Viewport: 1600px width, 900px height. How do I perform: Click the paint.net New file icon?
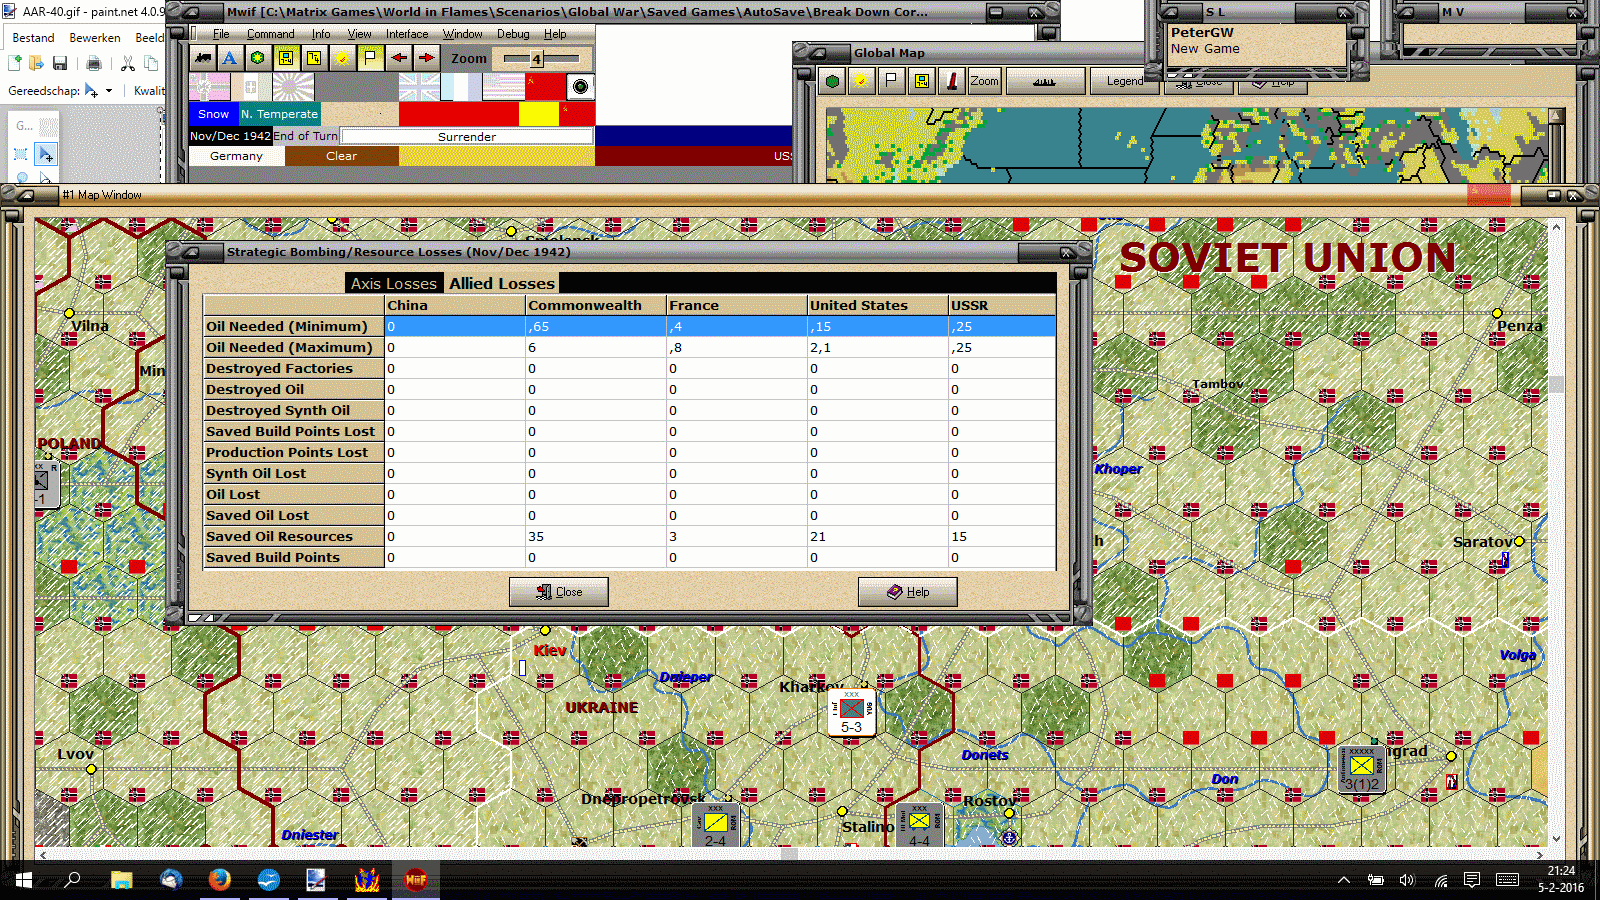14,63
